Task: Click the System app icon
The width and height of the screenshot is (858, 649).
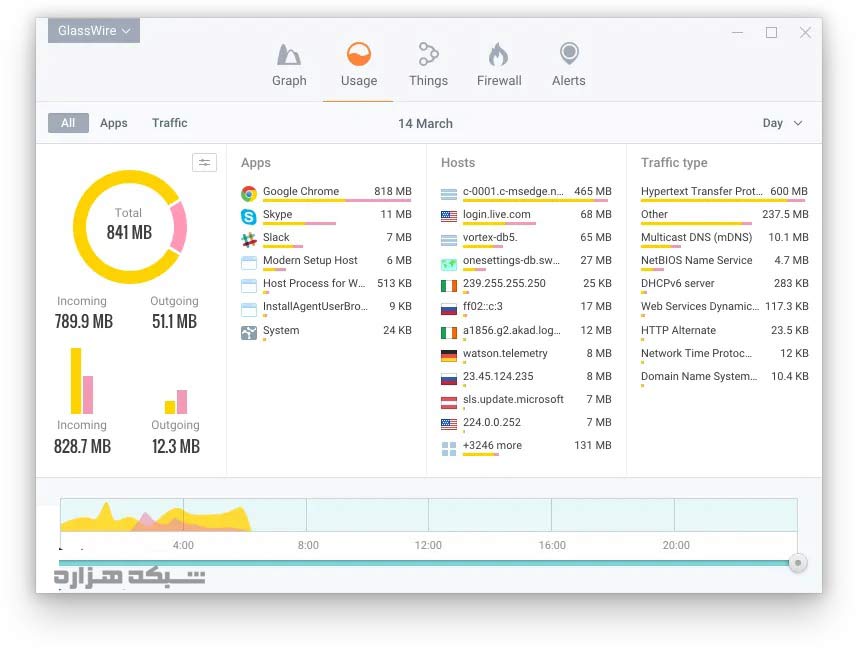Action: [249, 333]
